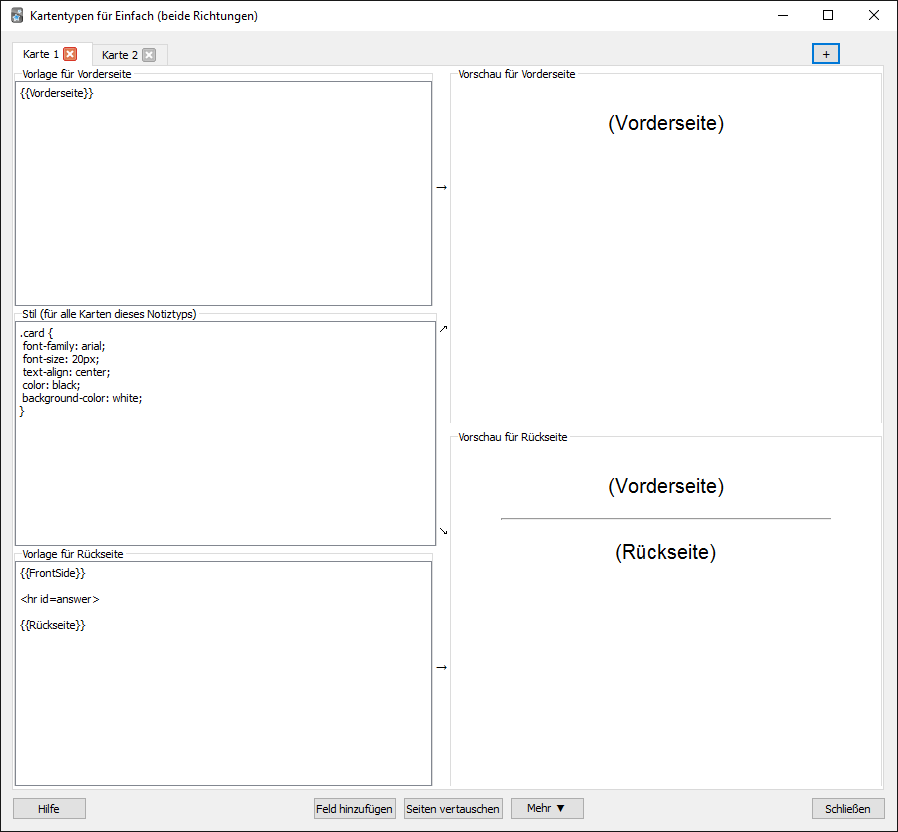Click into the Stil CSS editor
Viewport: 898px width, 832px height.
click(x=225, y=433)
